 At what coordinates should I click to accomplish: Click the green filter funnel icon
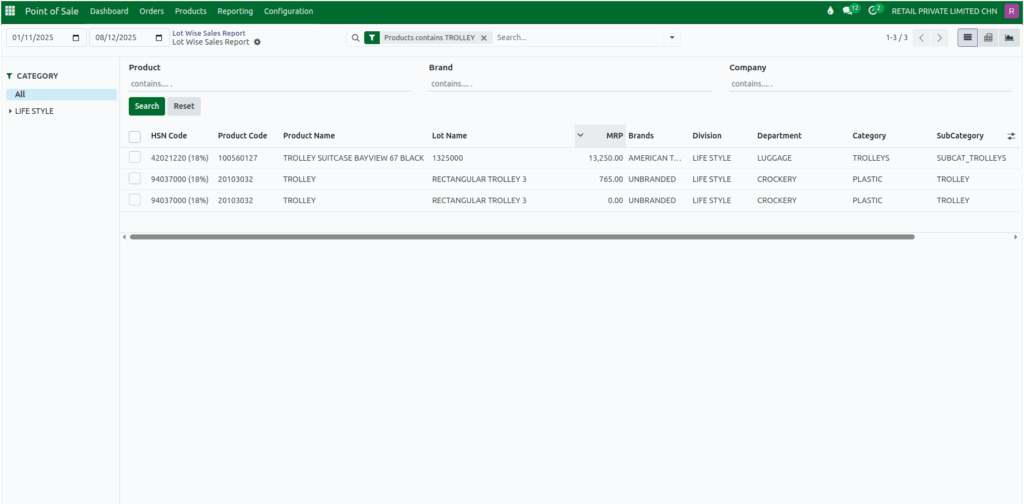tap(372, 38)
